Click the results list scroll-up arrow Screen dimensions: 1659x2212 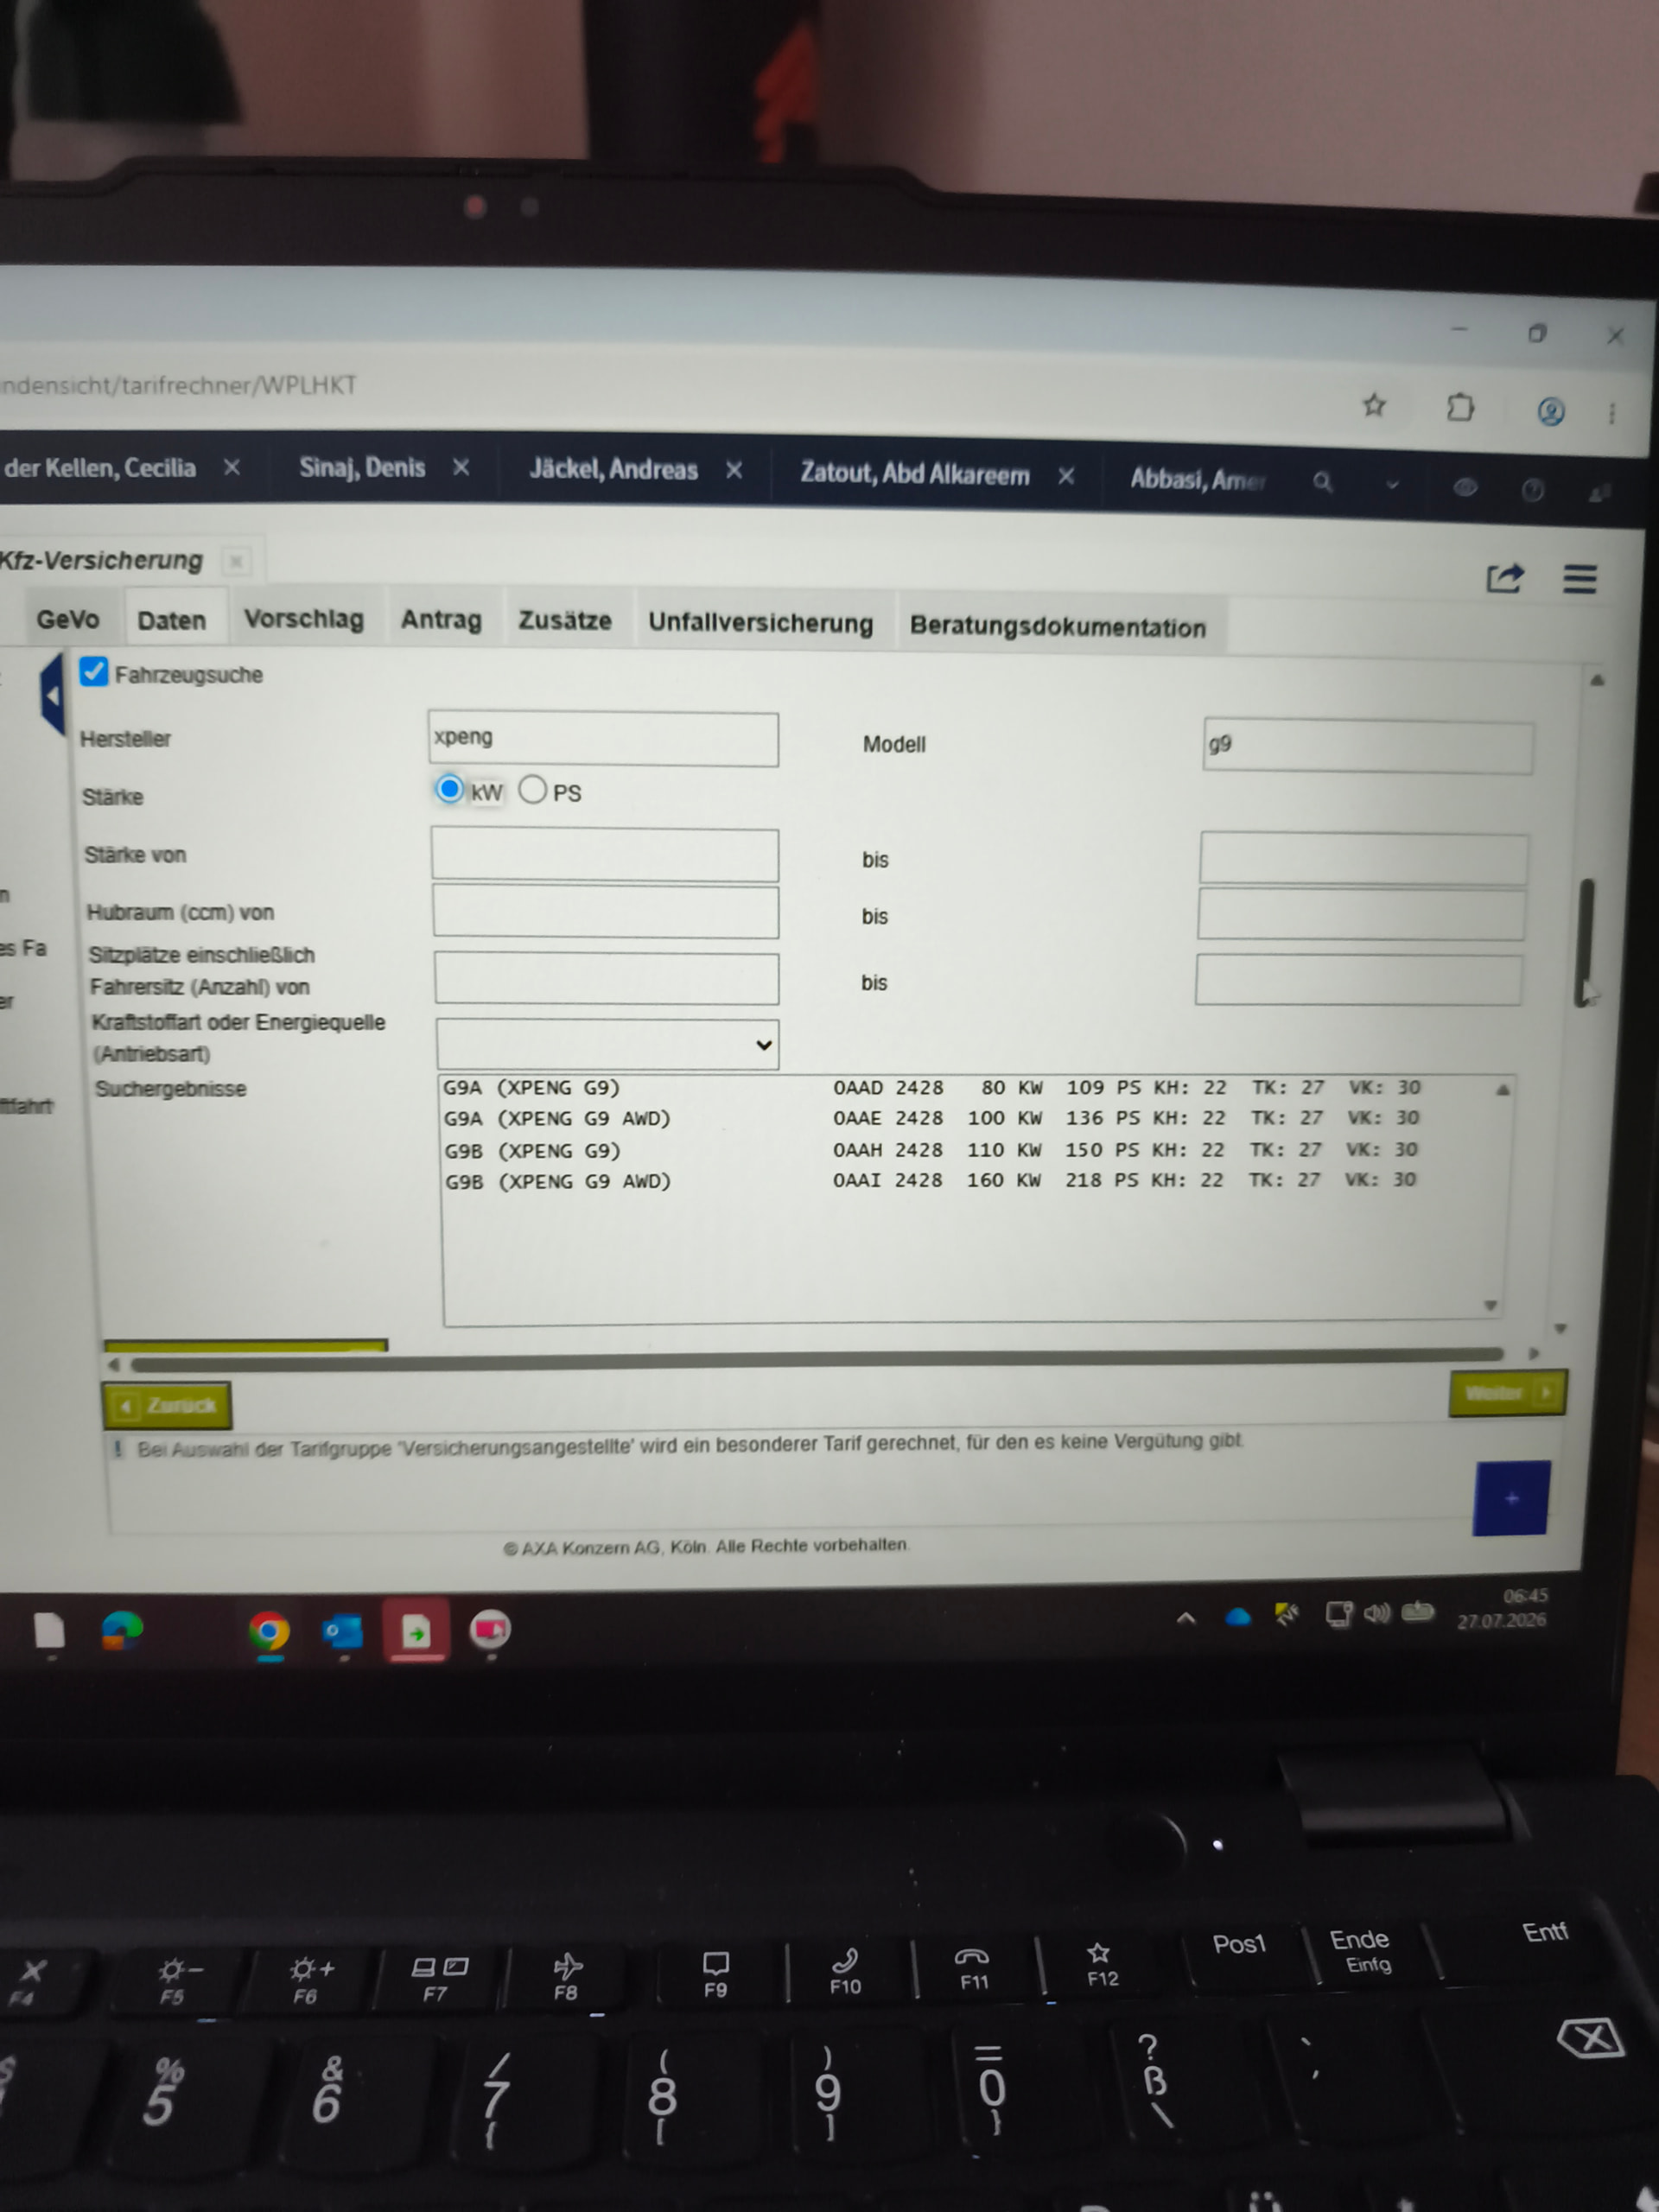[1502, 1090]
